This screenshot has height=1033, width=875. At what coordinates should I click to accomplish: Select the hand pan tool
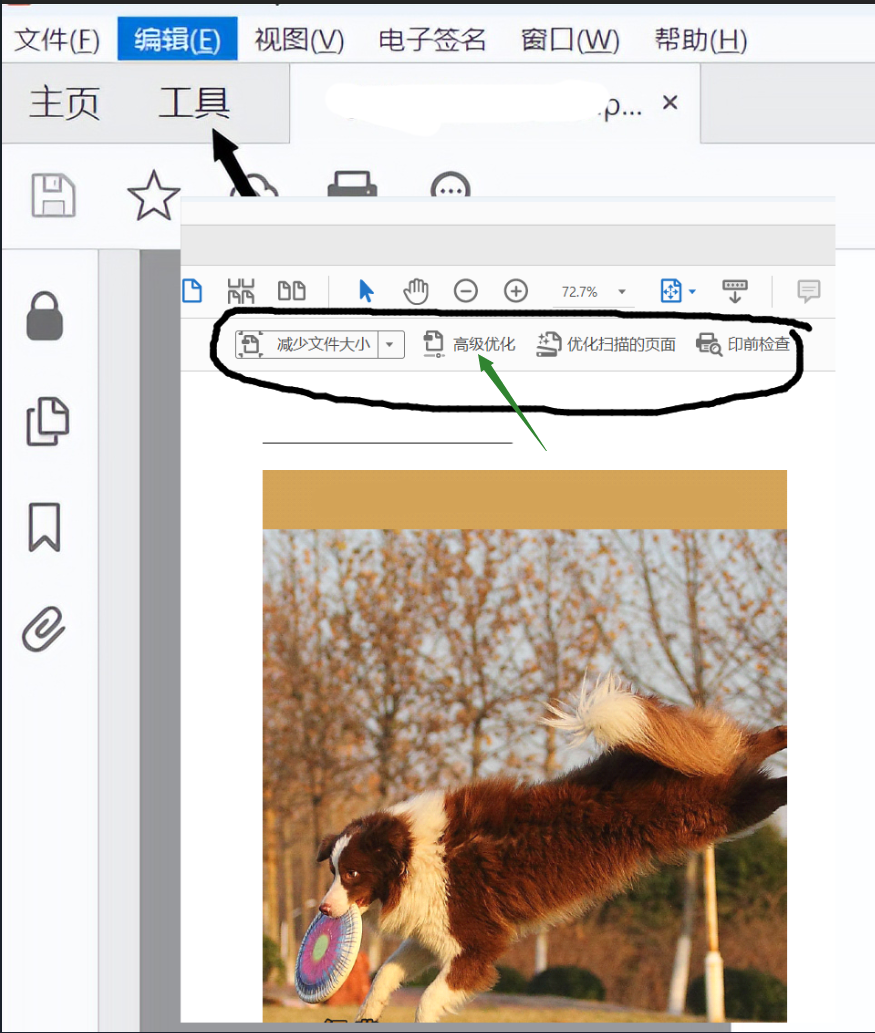416,291
